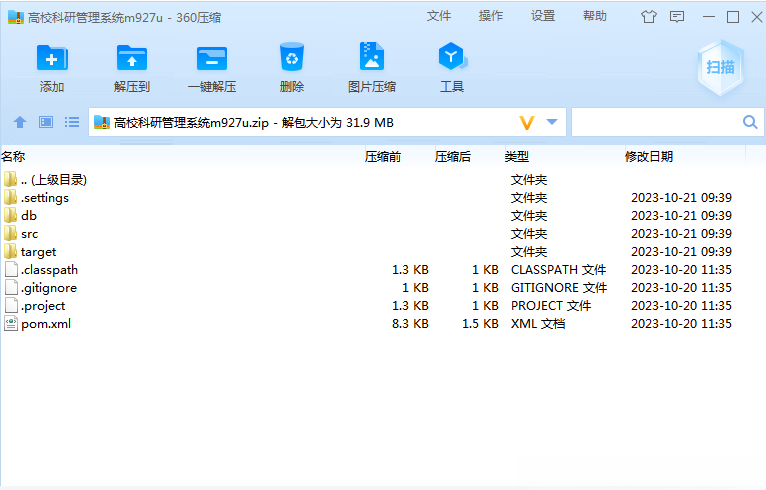Screen dimensions: 766x490
Task: Open the 设置 menu
Action: point(543,16)
